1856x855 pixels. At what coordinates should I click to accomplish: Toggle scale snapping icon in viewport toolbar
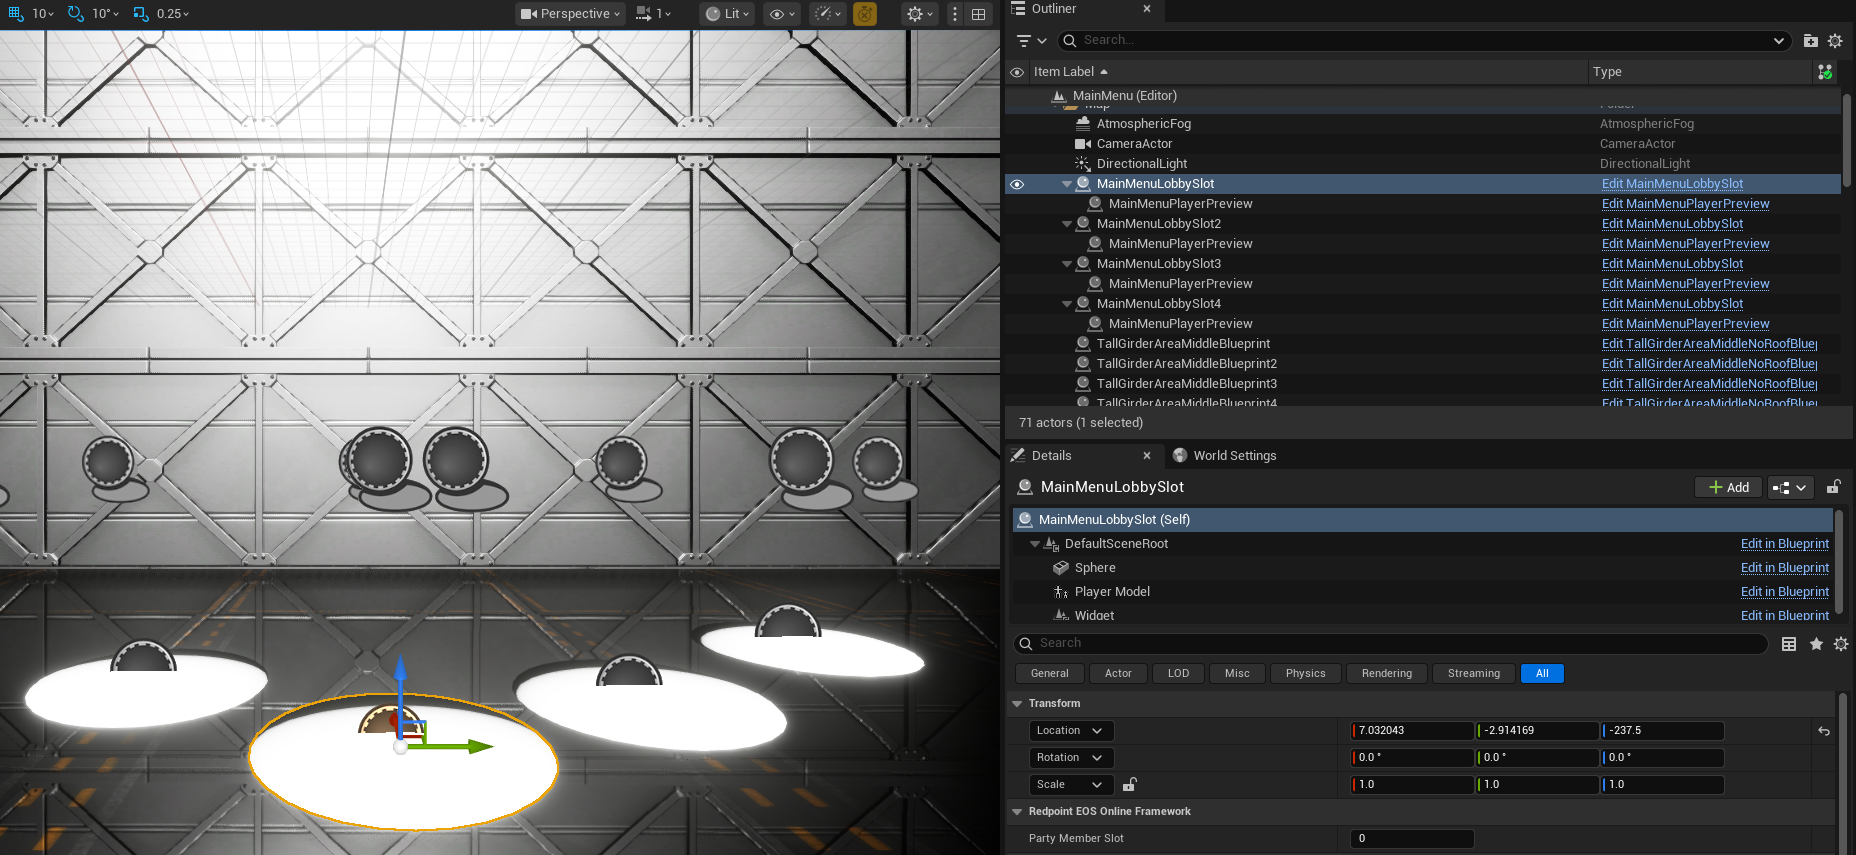(x=141, y=14)
